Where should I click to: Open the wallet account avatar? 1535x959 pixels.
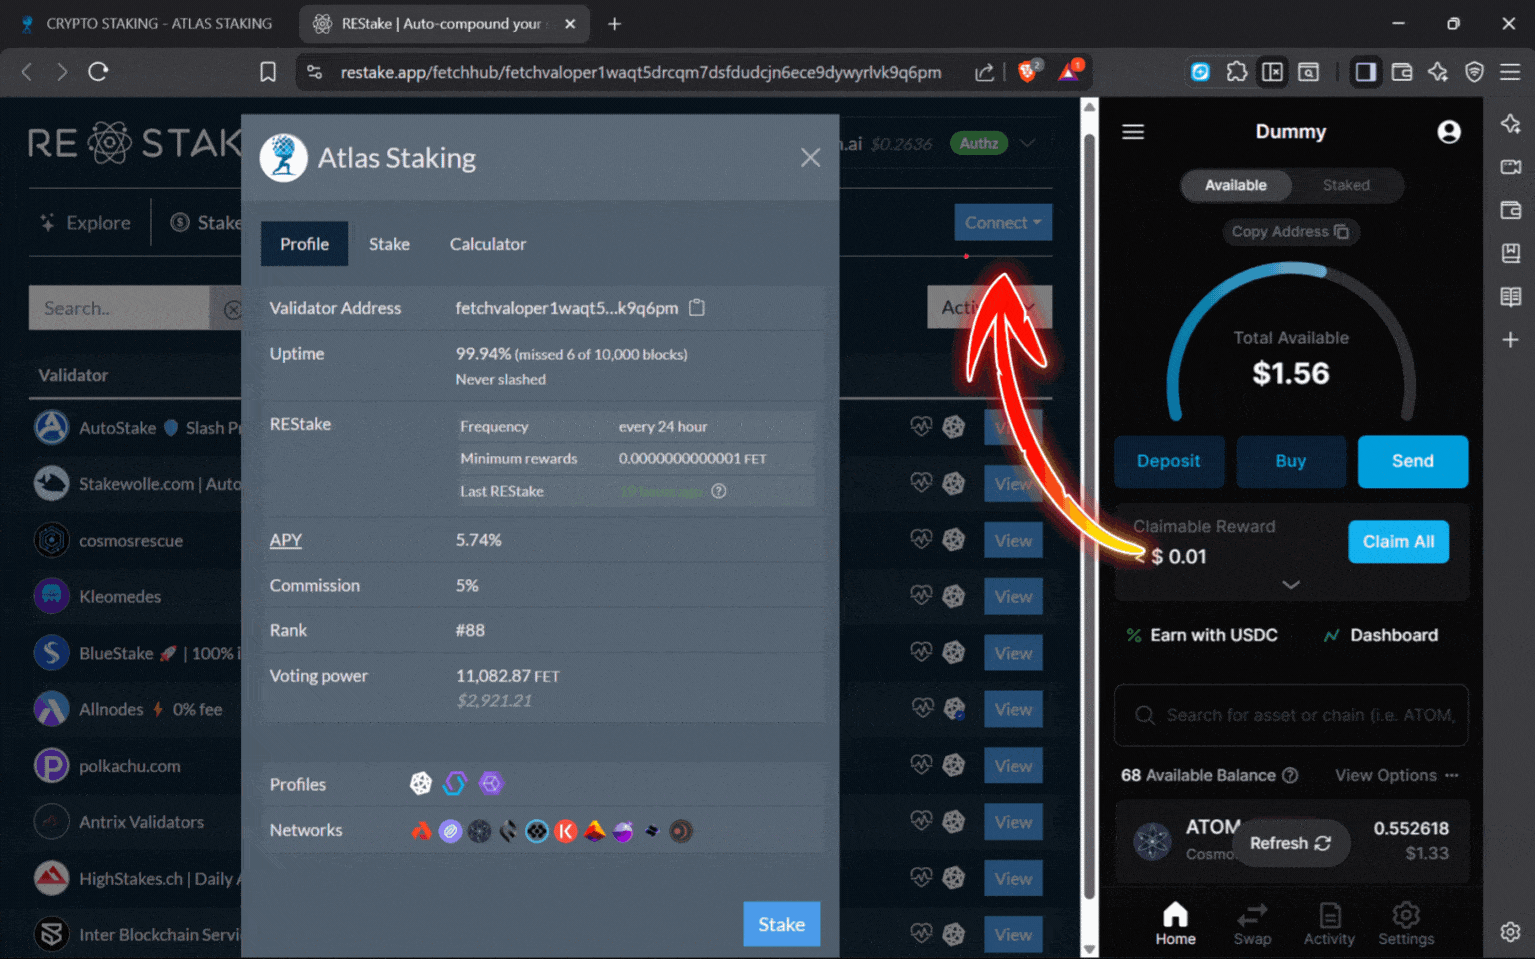[1449, 131]
